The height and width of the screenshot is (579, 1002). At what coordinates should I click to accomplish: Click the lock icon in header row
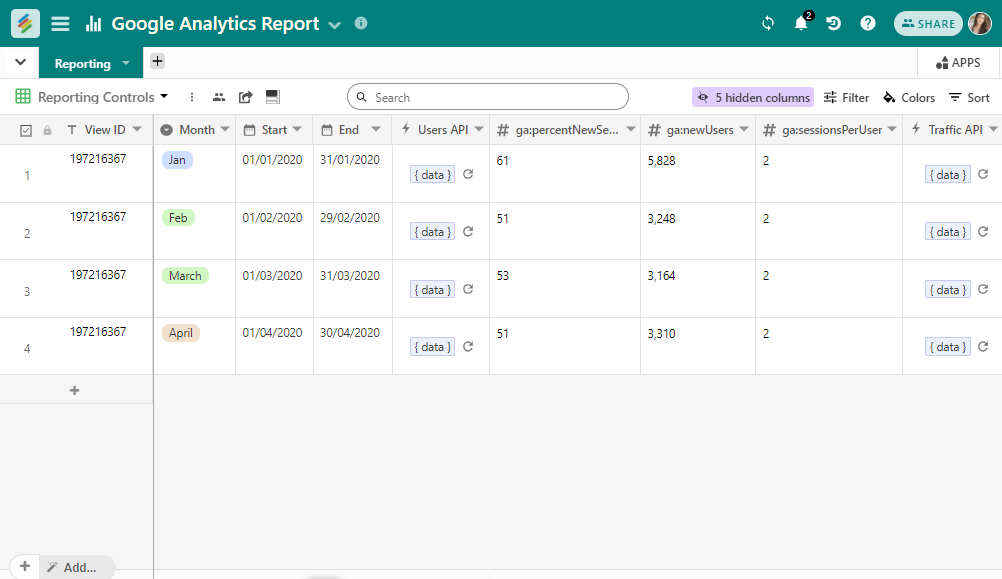(x=47, y=130)
